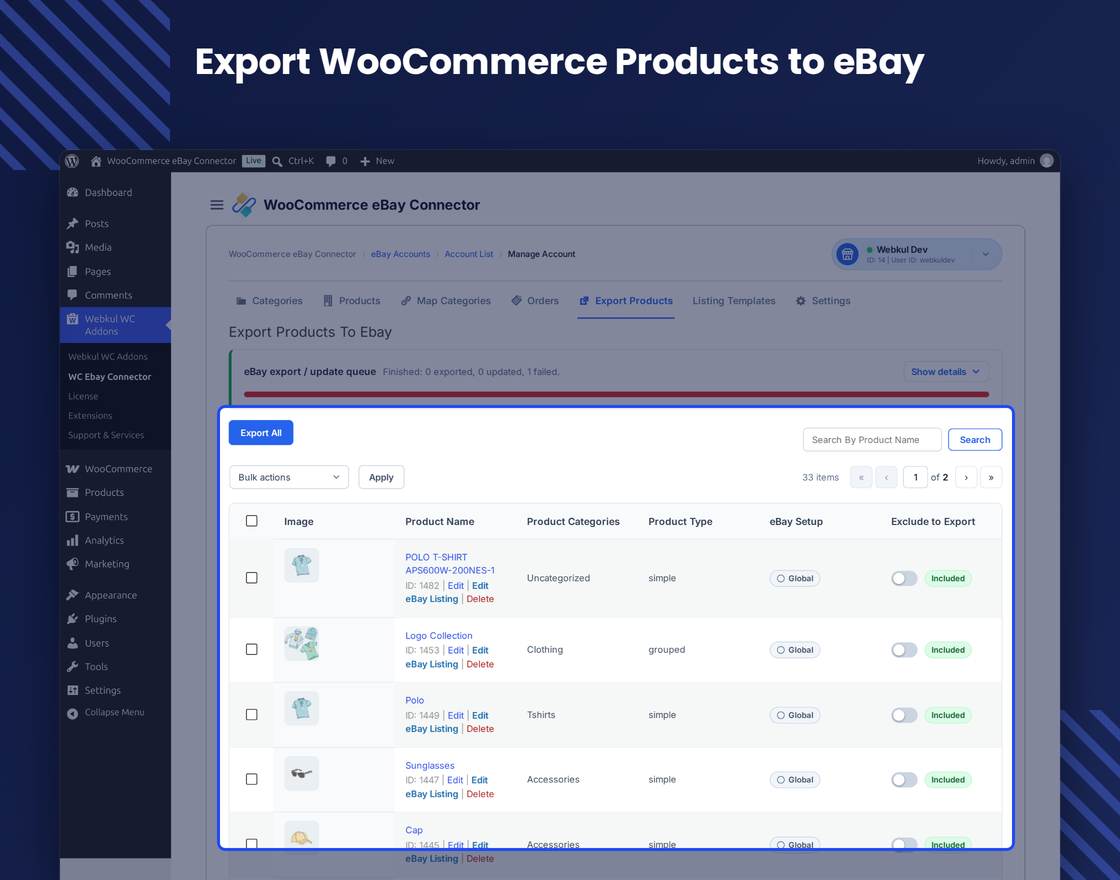Check the Sunglasses row checkbox
This screenshot has height=880, width=1120.
251,779
